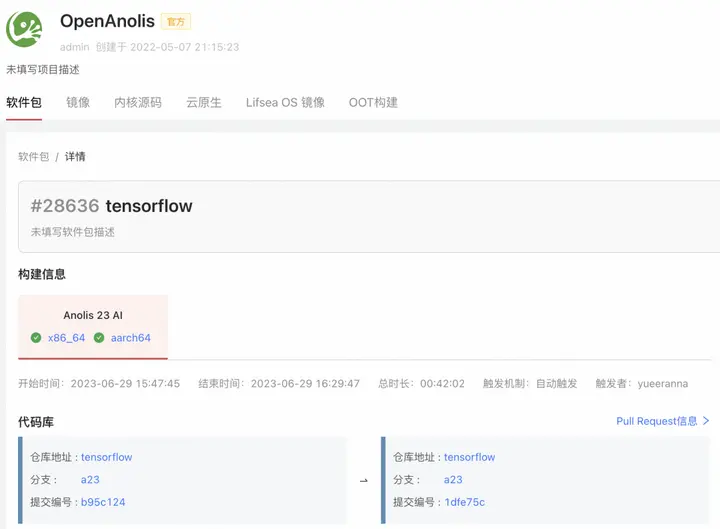Click the 未填写项目描述 text
720x529 pixels.
[x=43, y=69]
